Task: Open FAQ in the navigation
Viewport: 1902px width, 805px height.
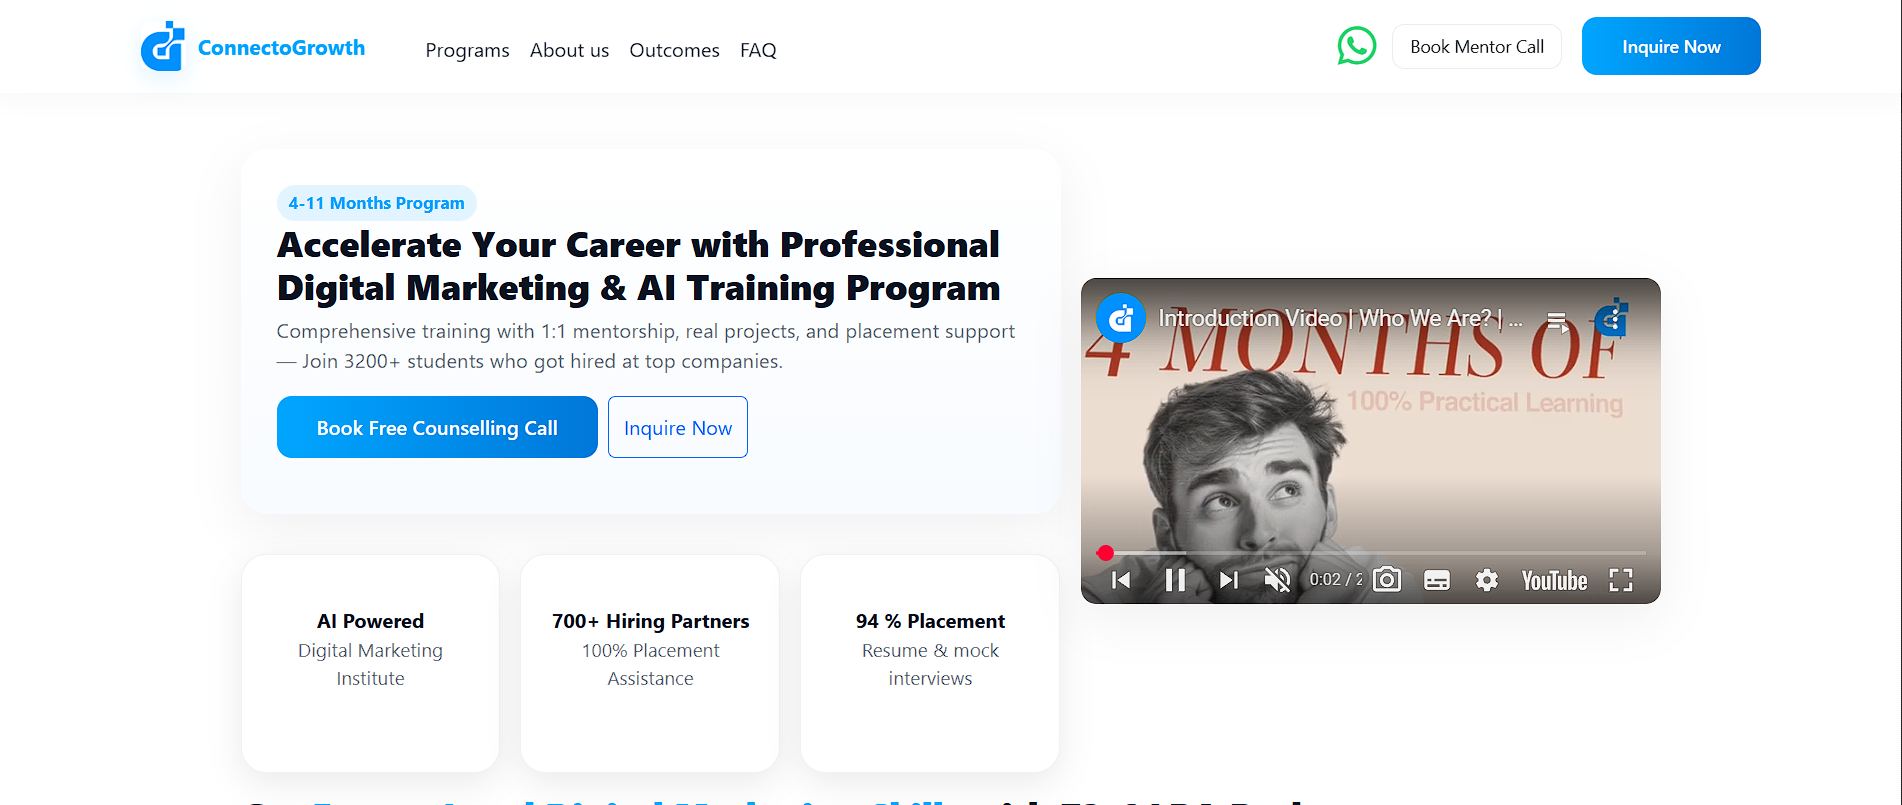Action: point(758,50)
